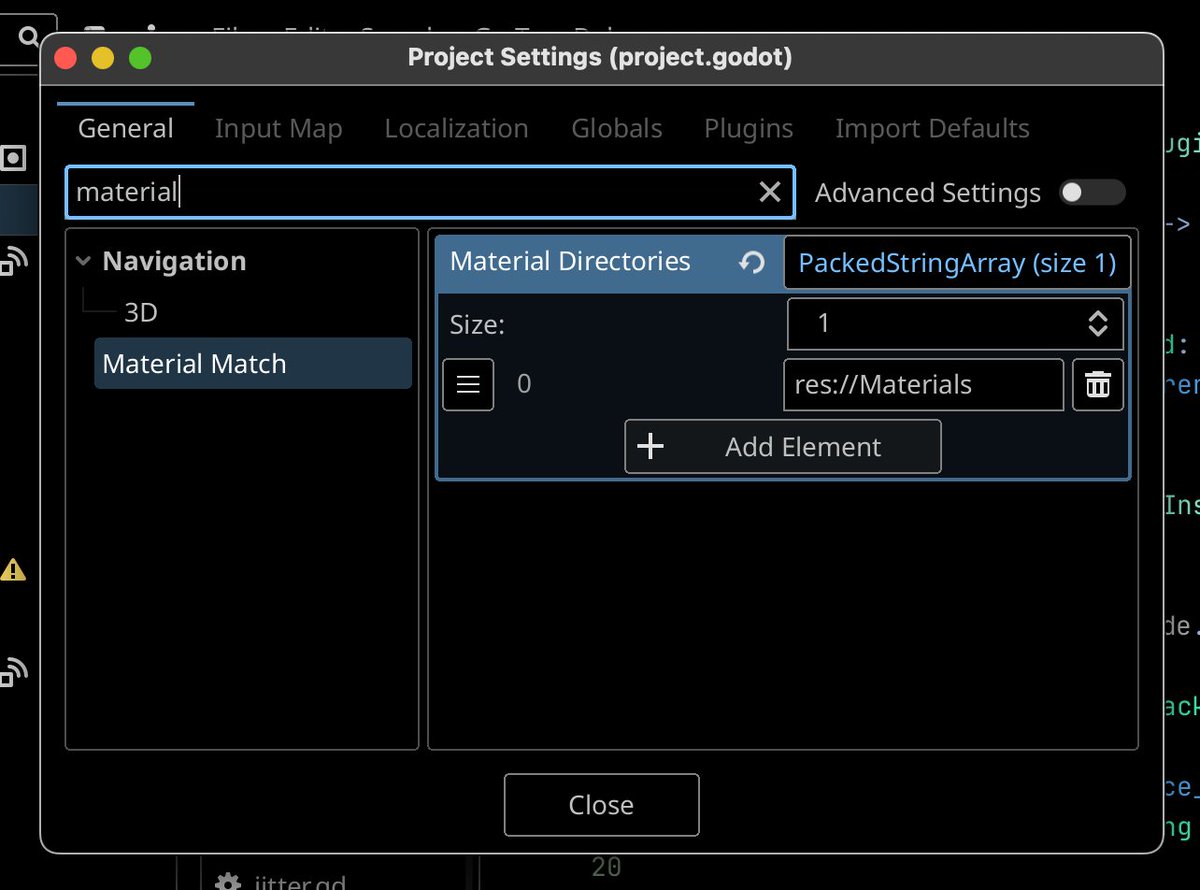Click the Advanced Settings label
The width and height of the screenshot is (1200, 890).
point(928,193)
